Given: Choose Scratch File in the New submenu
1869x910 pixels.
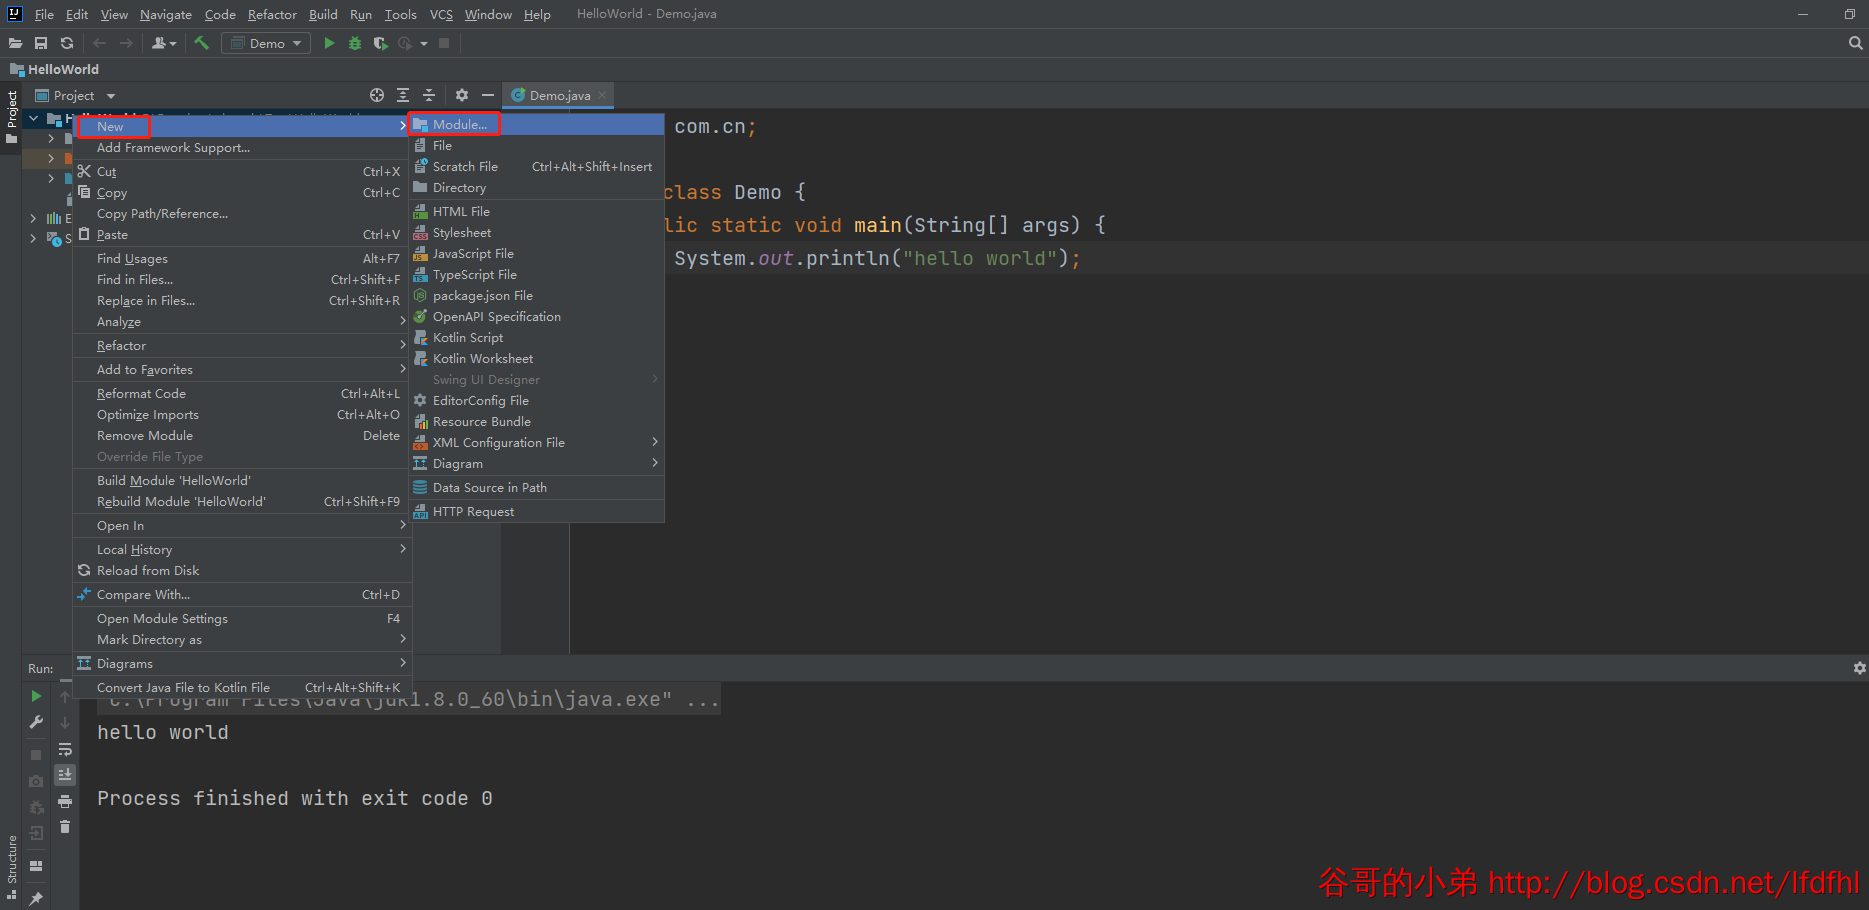Looking at the screenshot, I should [x=537, y=166].
